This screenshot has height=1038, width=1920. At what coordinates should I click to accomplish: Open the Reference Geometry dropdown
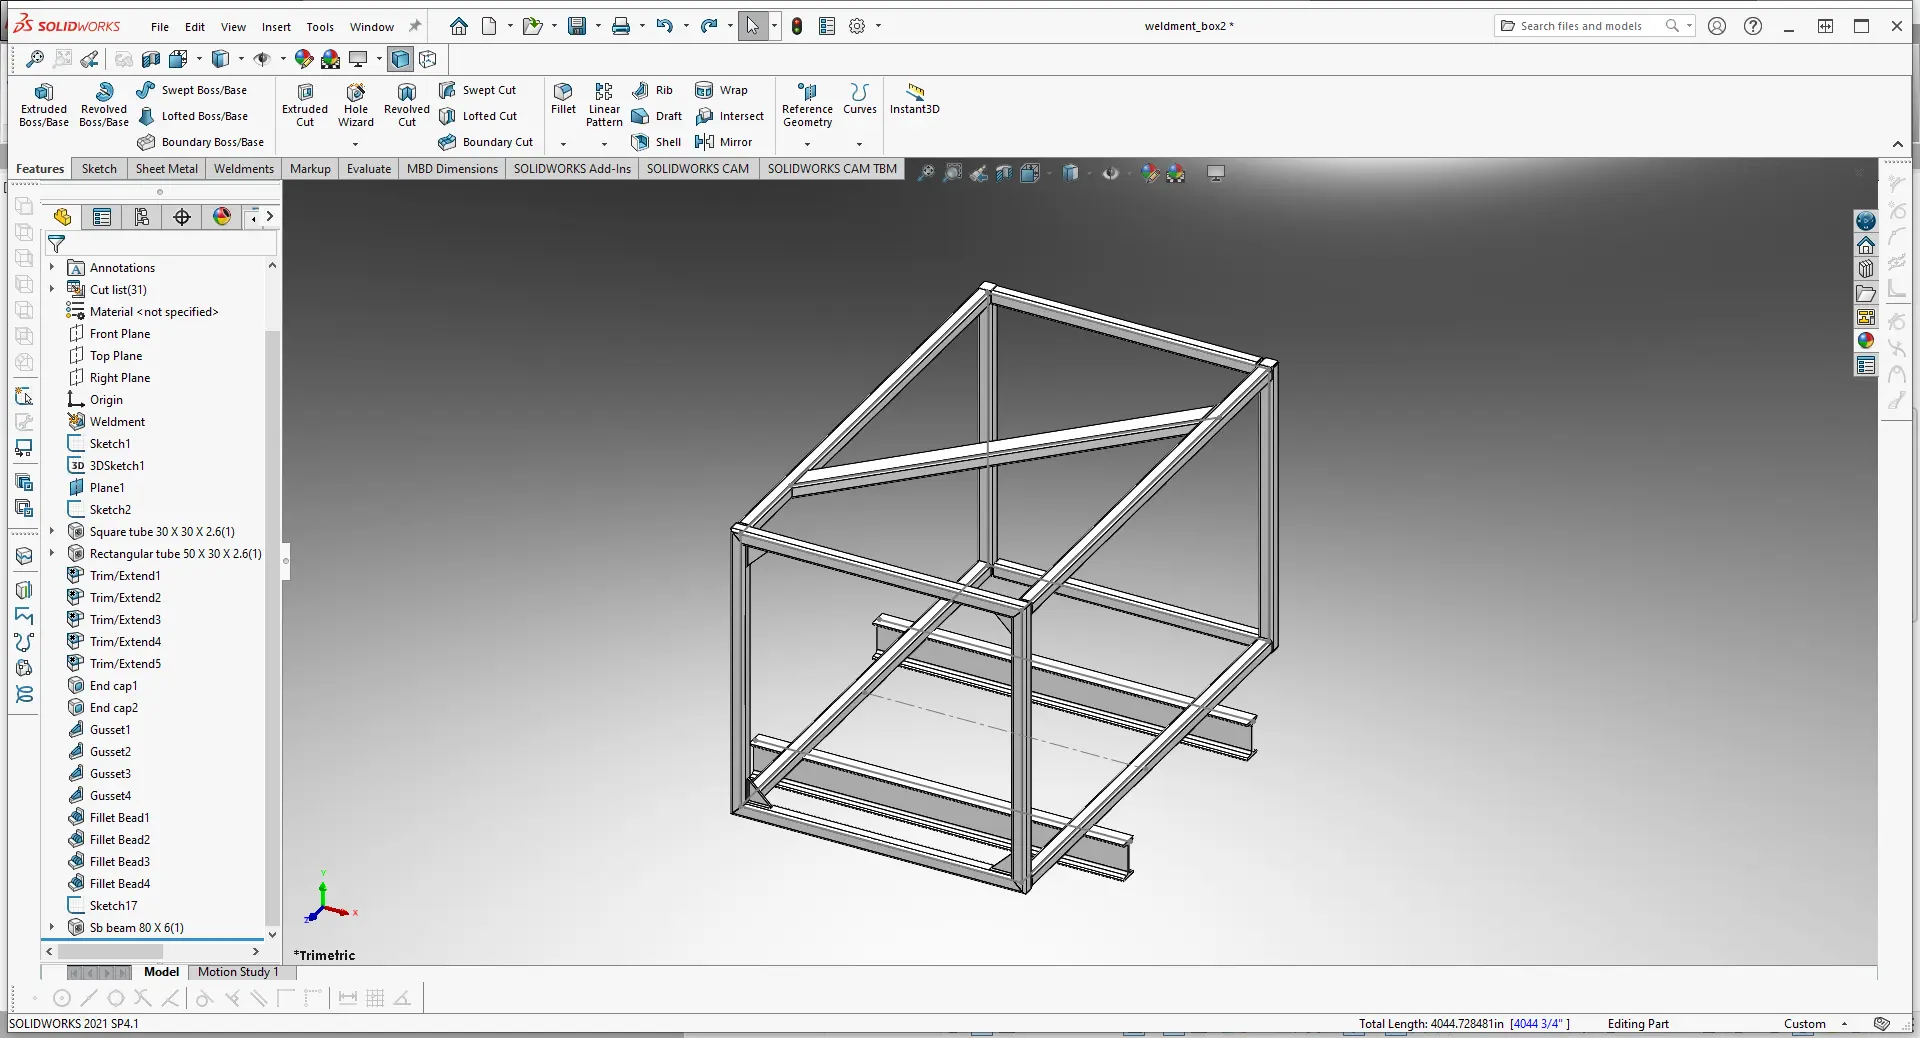[x=807, y=144]
